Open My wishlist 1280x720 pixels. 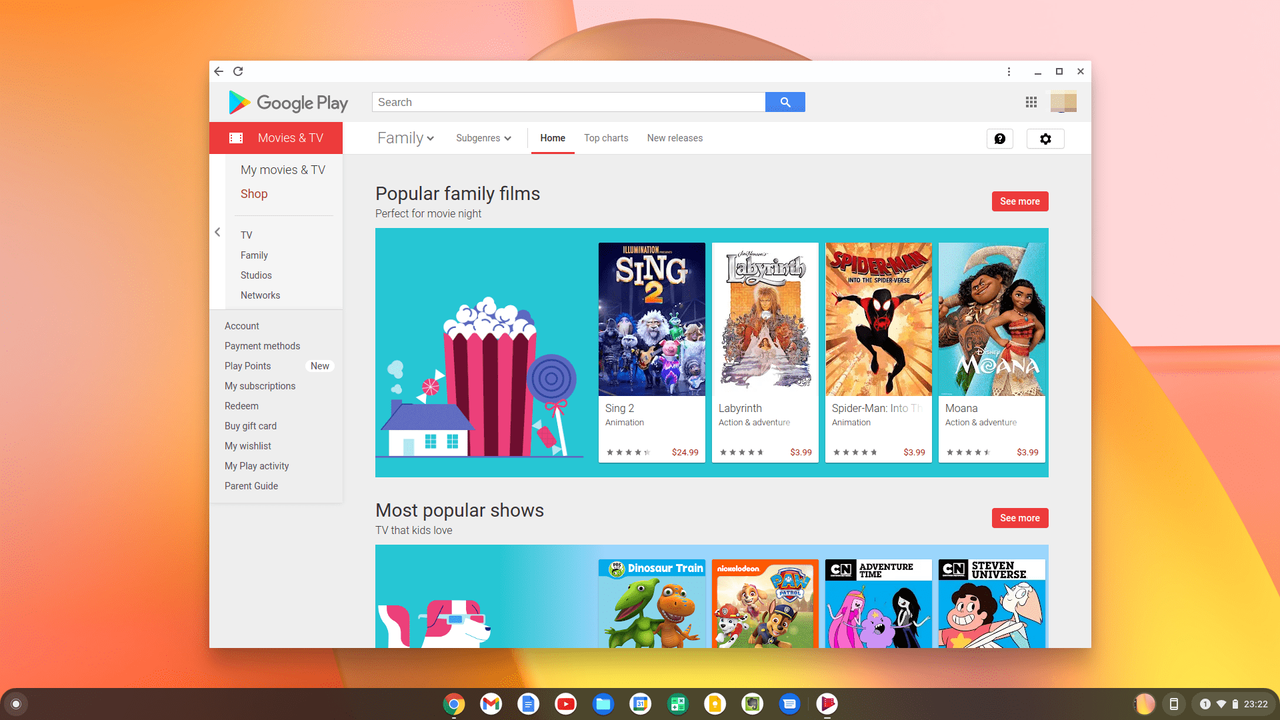(248, 446)
